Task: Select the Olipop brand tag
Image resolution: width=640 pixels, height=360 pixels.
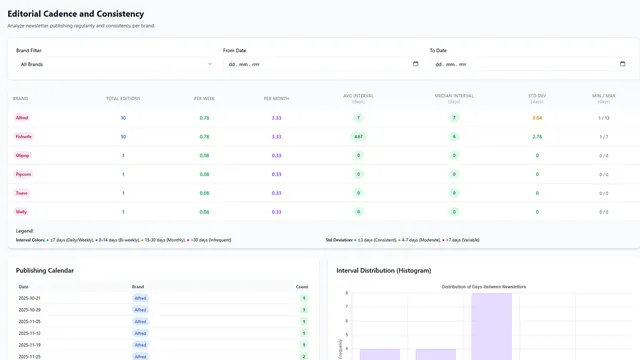Action: click(x=22, y=155)
